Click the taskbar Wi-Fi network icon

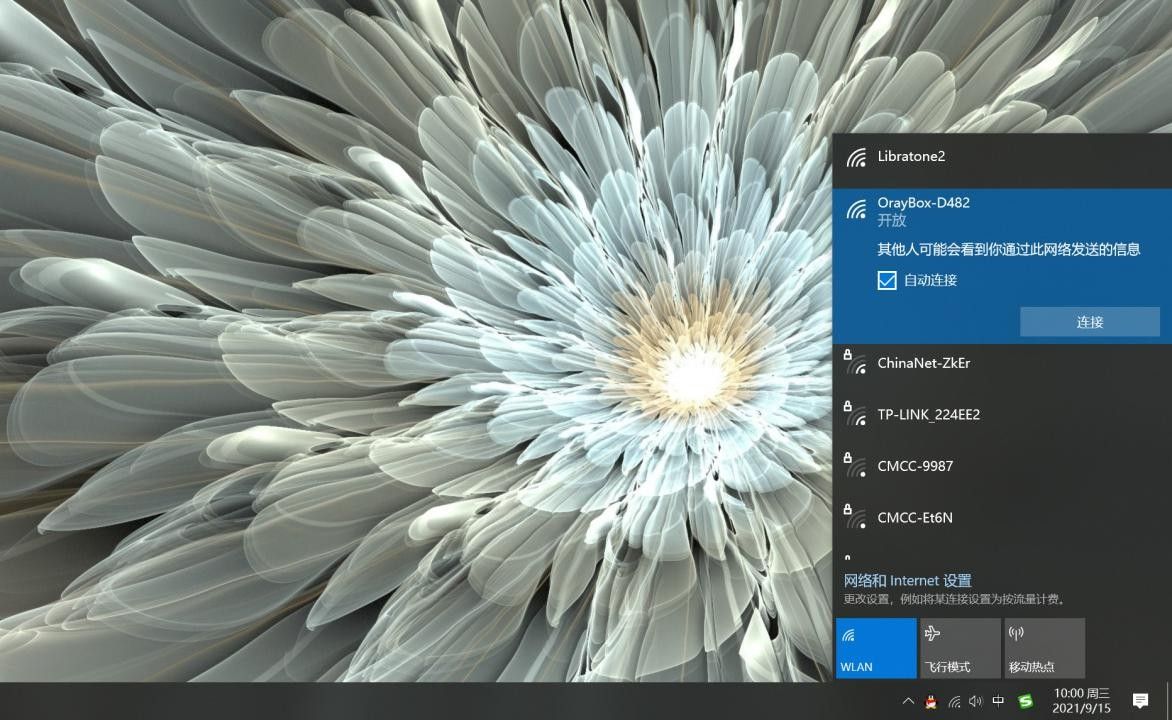954,701
